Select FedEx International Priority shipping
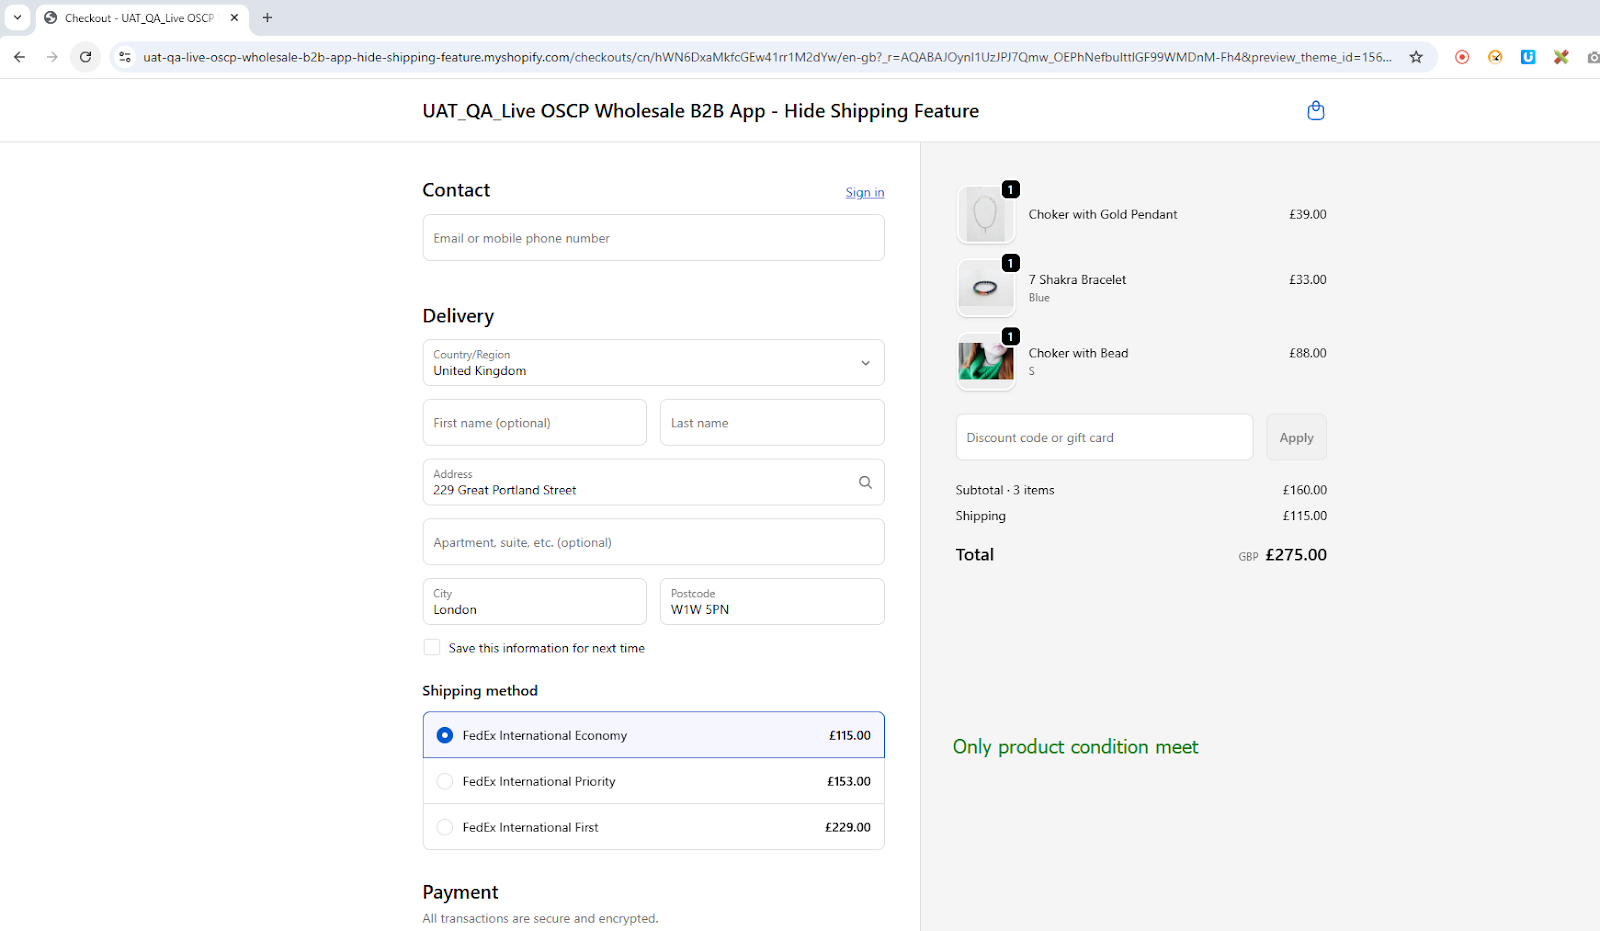Screen dimensions: 1600x931 [445, 781]
